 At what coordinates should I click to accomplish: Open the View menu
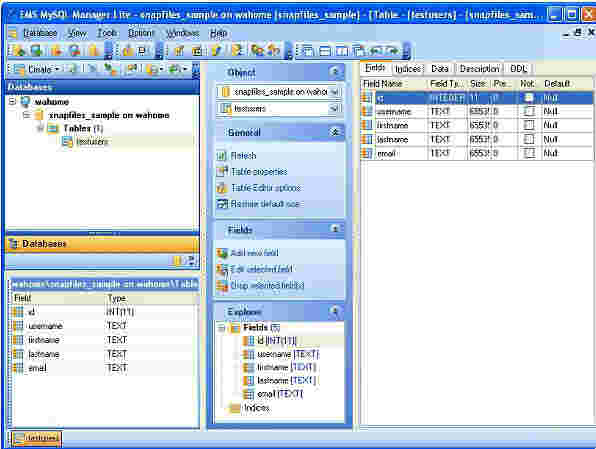tap(77, 33)
